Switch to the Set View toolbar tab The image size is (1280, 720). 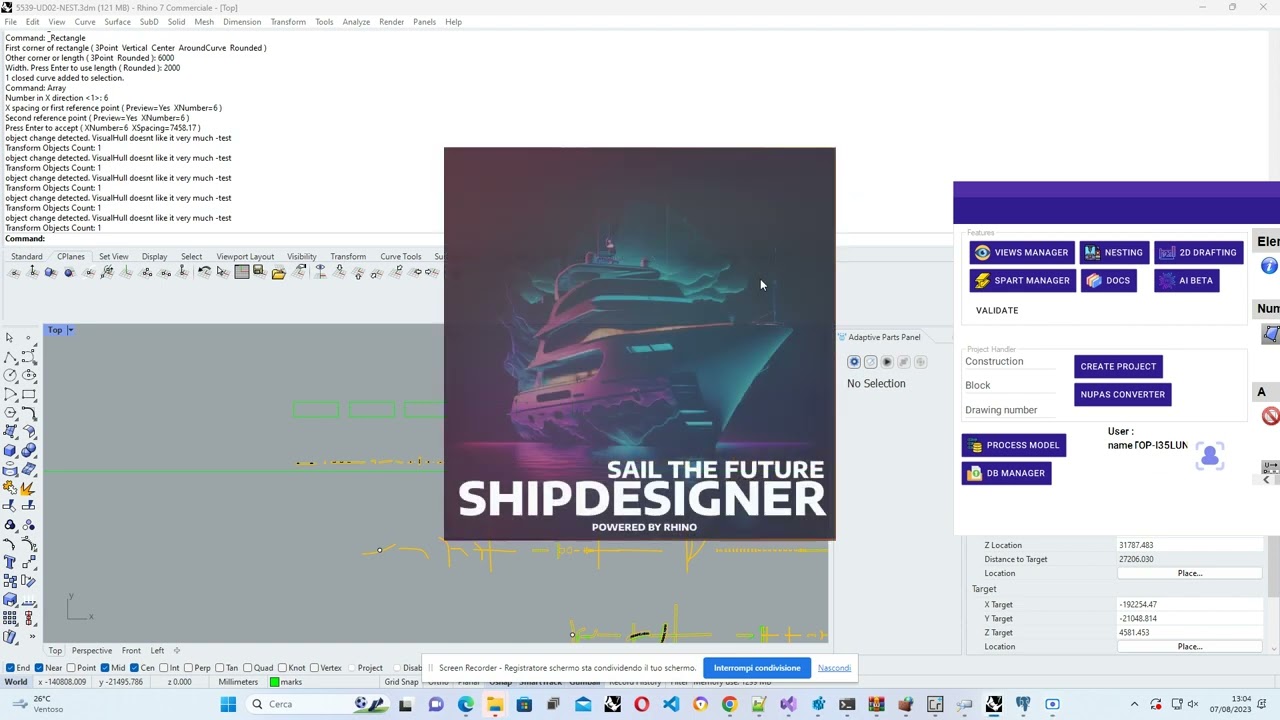[x=113, y=257]
